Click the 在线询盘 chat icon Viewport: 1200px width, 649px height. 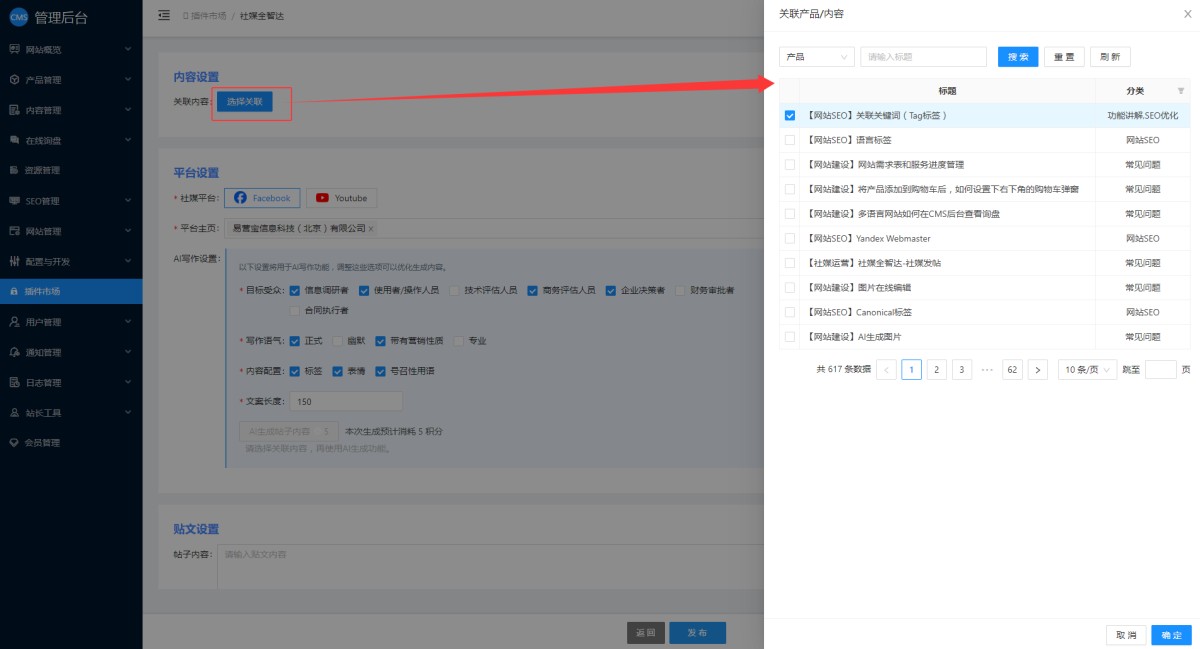point(14,140)
